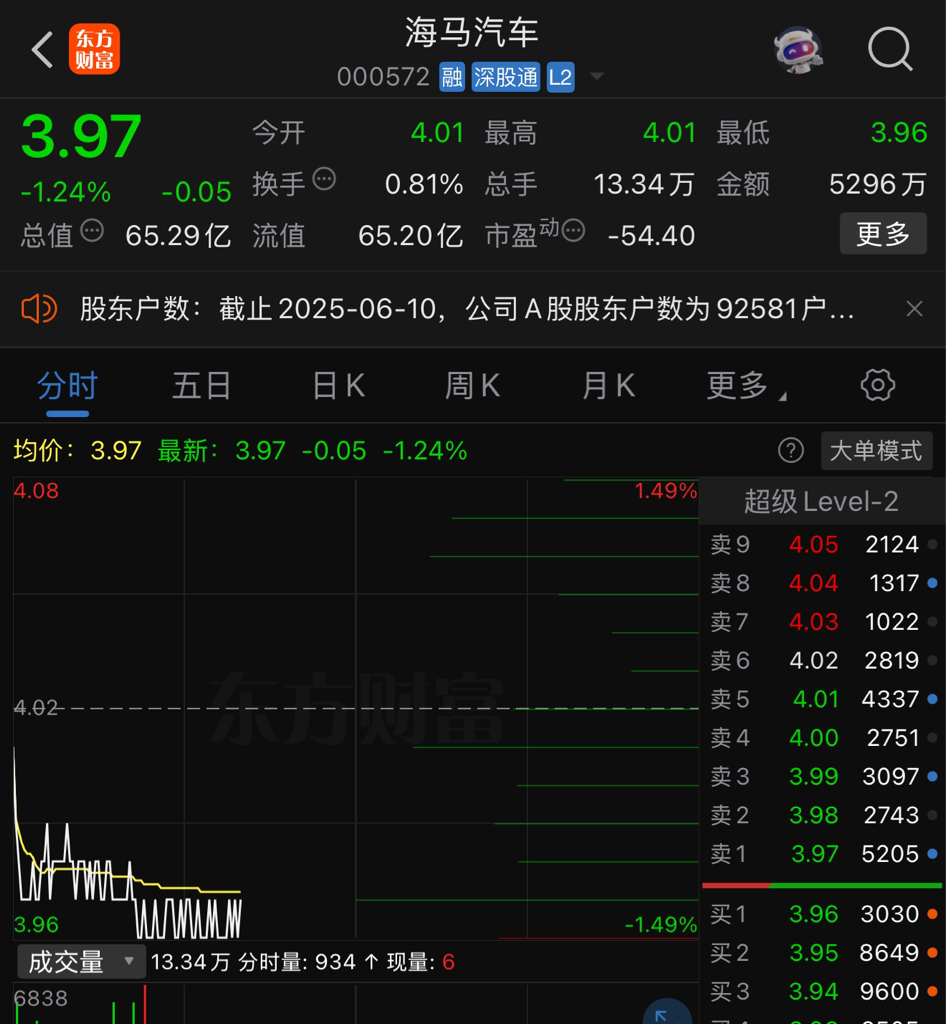
Task: Tap the L2 level badge
Action: (x=560, y=78)
